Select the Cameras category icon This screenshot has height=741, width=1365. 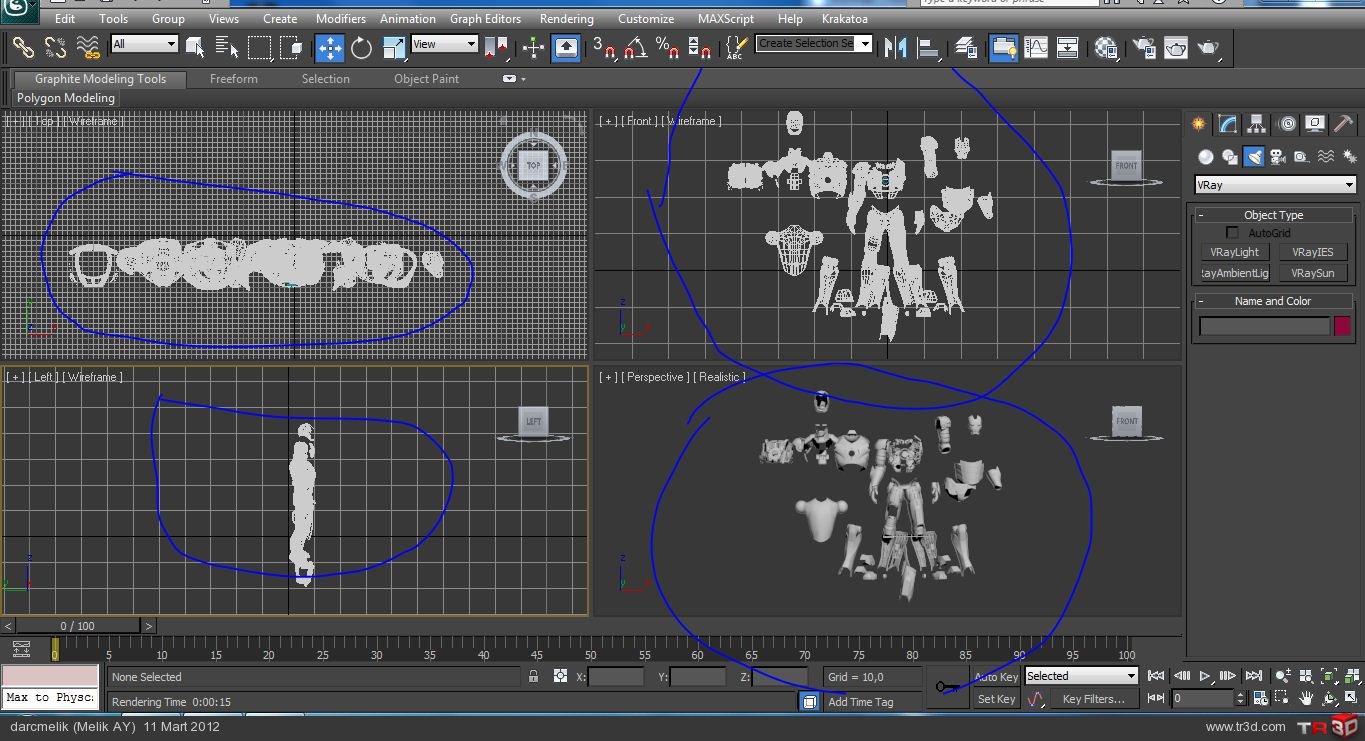click(x=1277, y=157)
